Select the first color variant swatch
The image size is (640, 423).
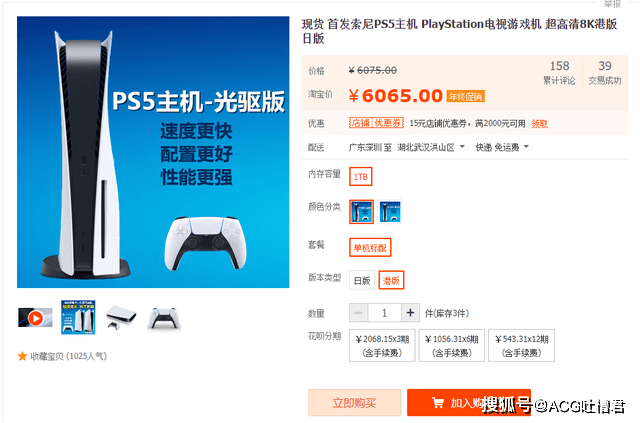click(x=361, y=212)
